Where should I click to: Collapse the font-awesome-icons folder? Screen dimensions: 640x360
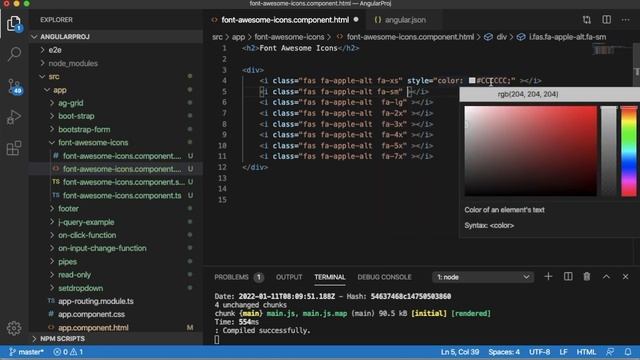pyautogui.click(x=116, y=142)
